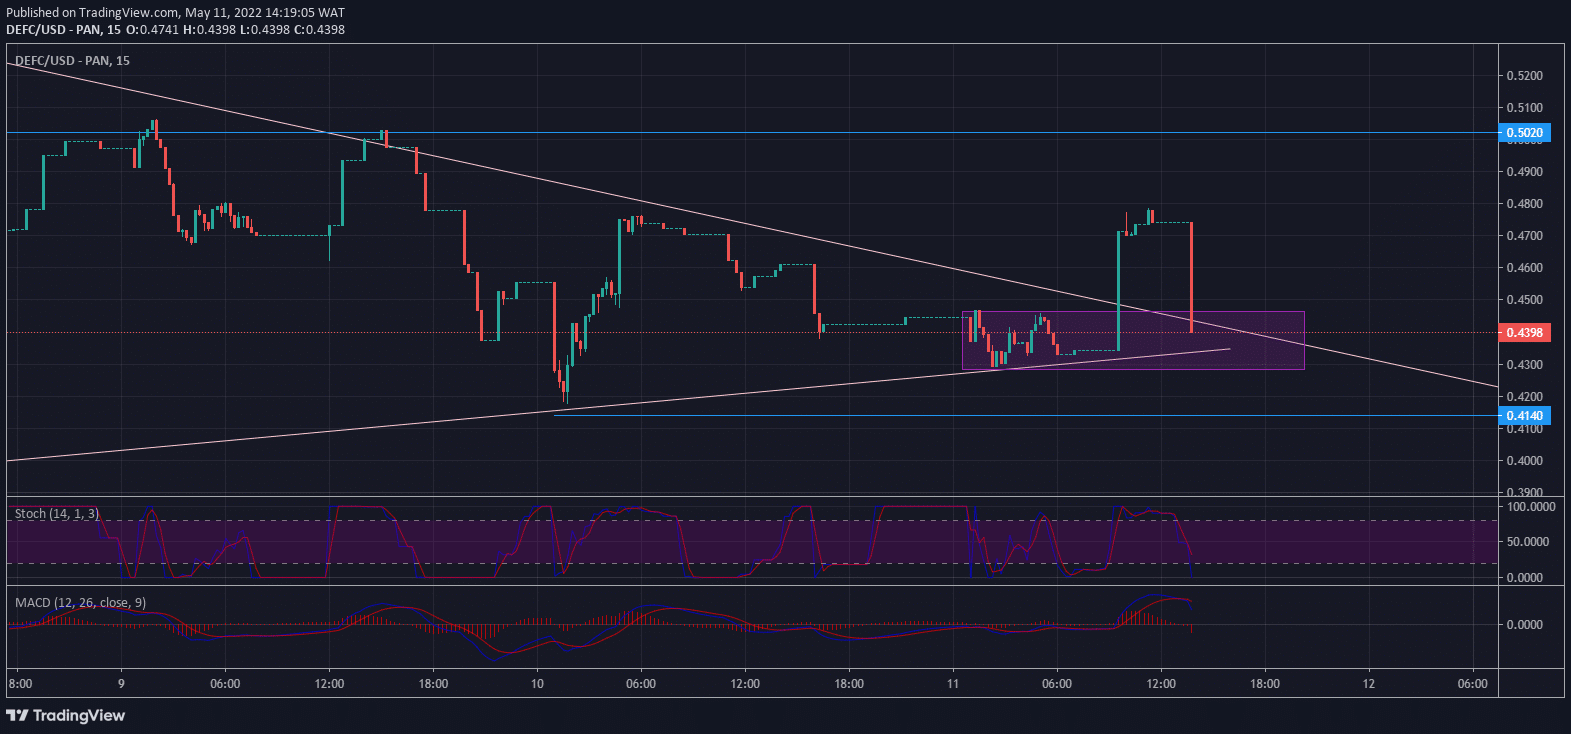Viewport: 1571px width, 734px height.
Task: Select the blue horizontal line at 0.5020
Action: pos(750,132)
